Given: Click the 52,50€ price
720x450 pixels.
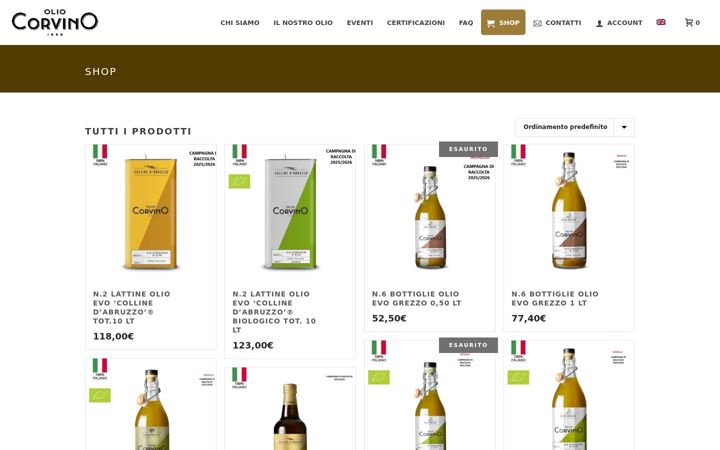Looking at the screenshot, I should (389, 318).
